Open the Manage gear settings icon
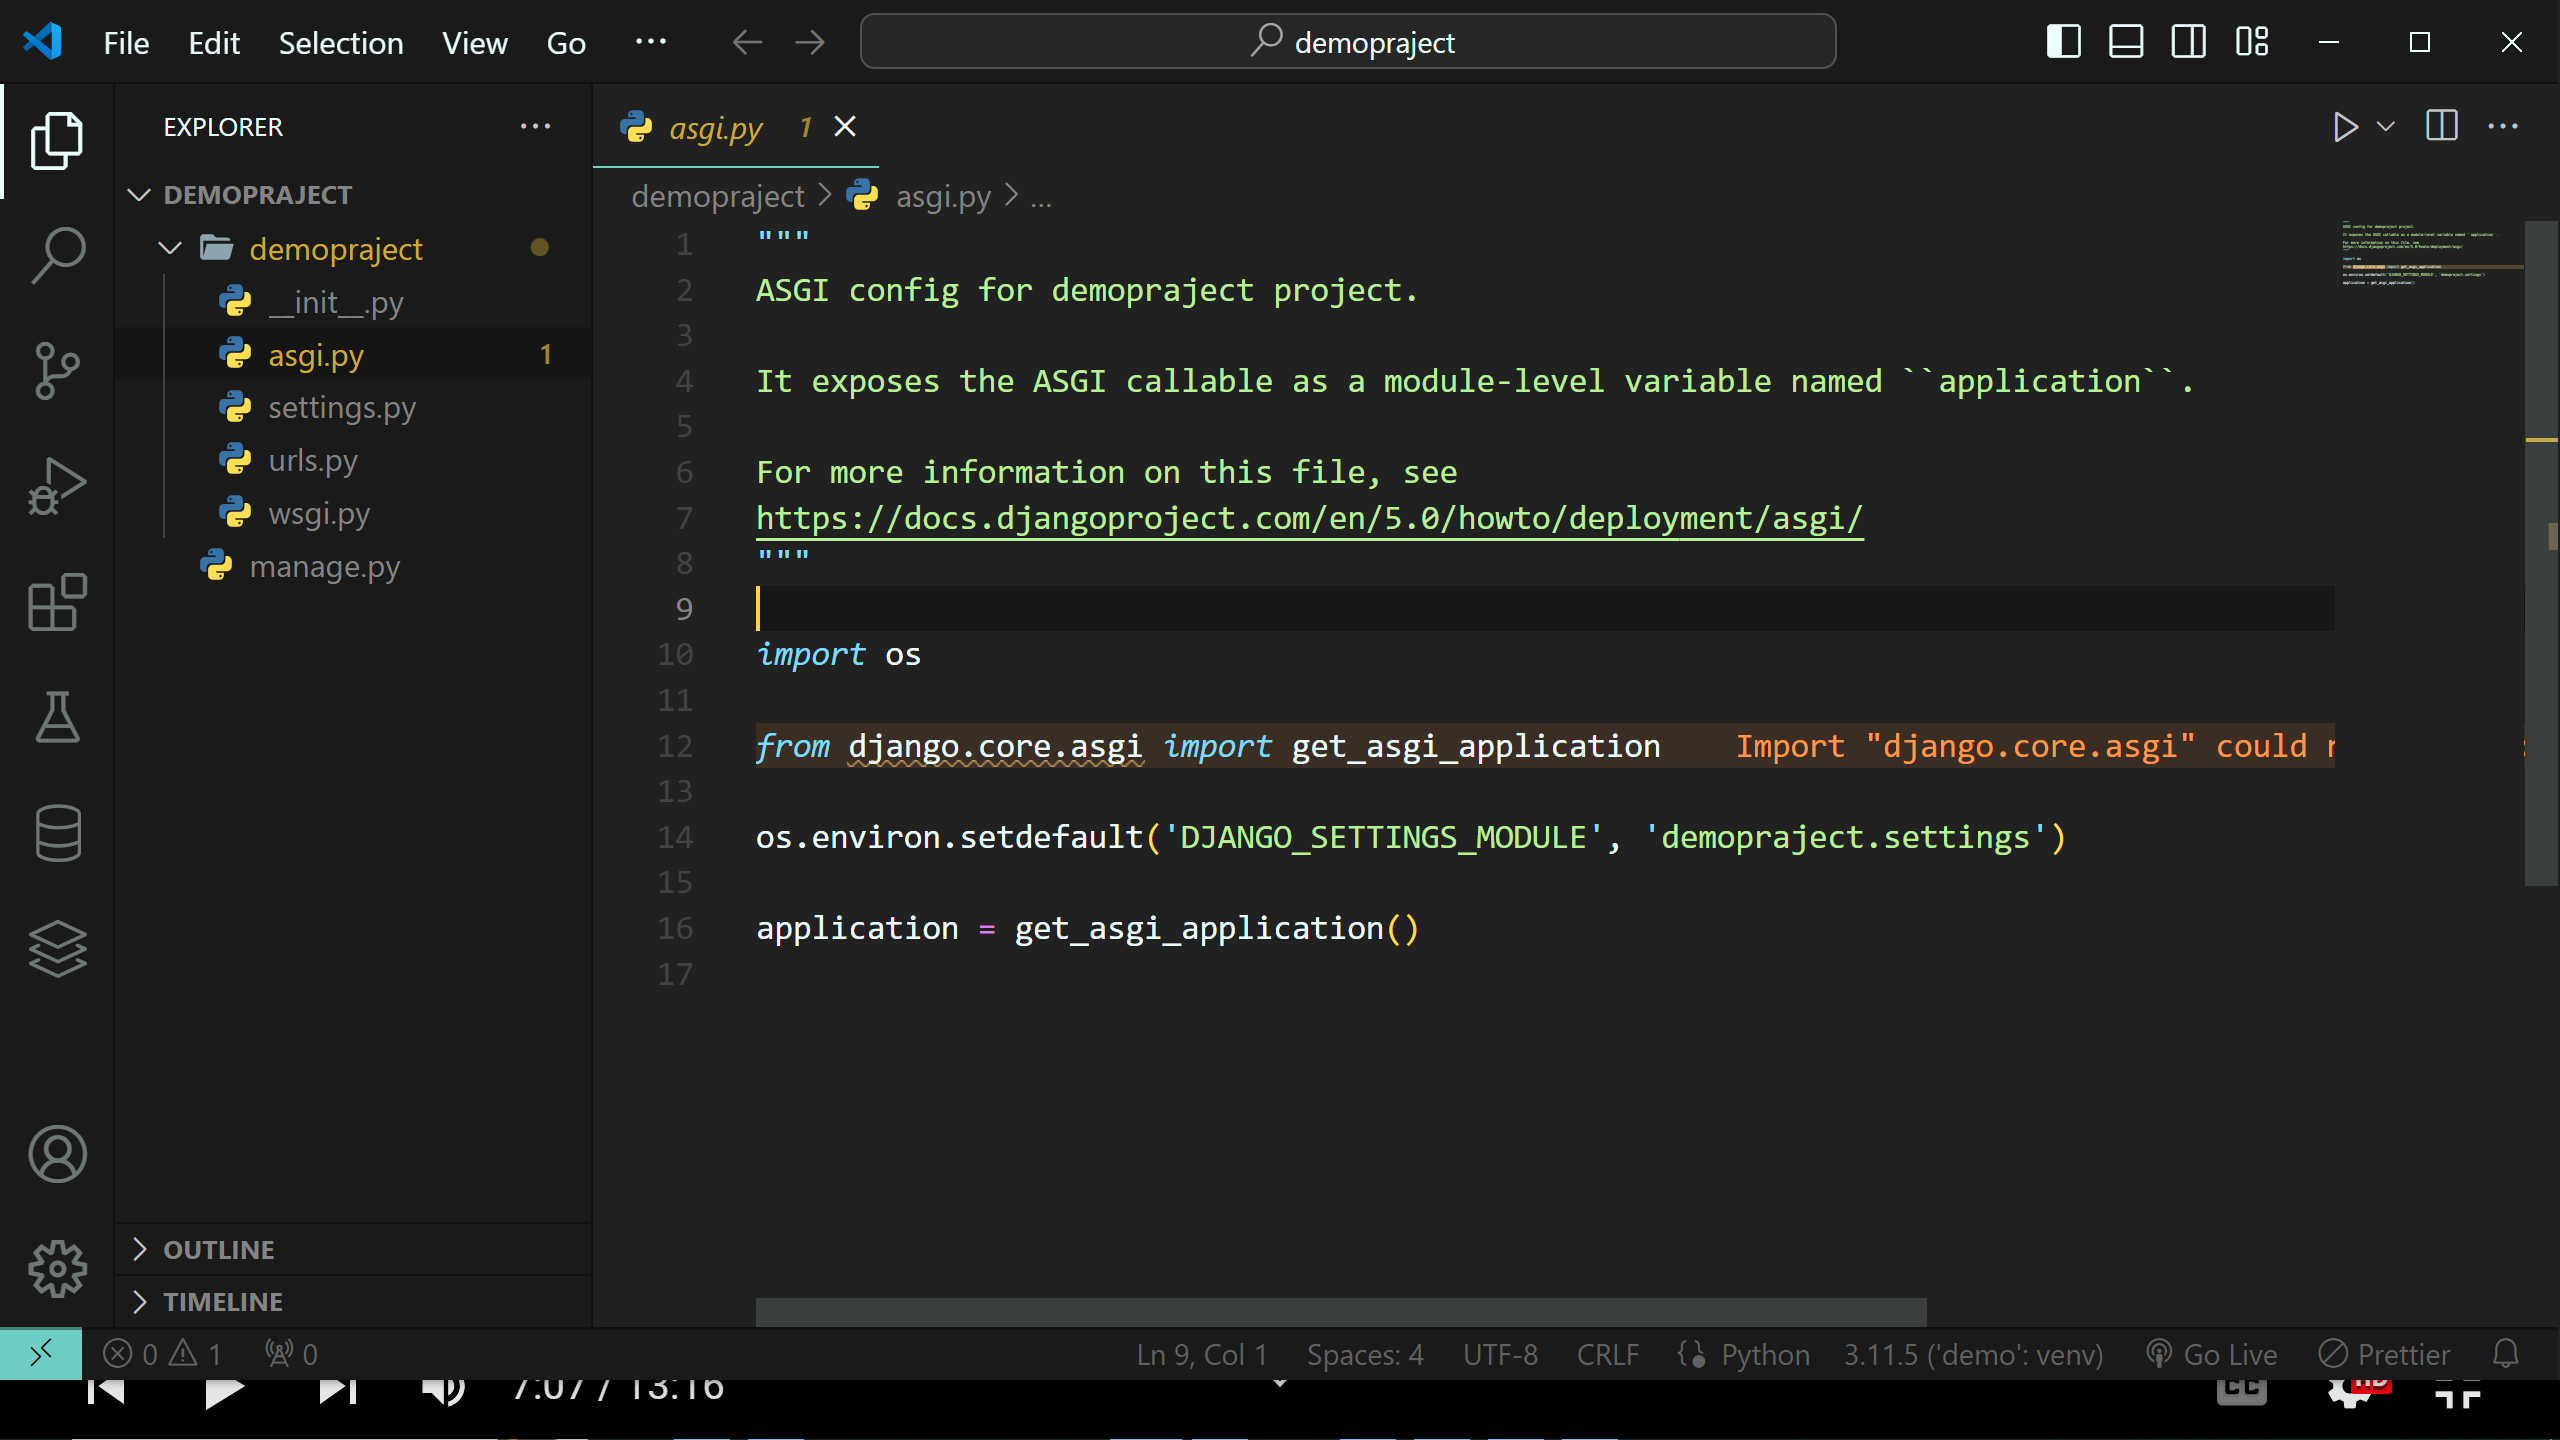This screenshot has width=2560, height=1440. pos(57,1268)
